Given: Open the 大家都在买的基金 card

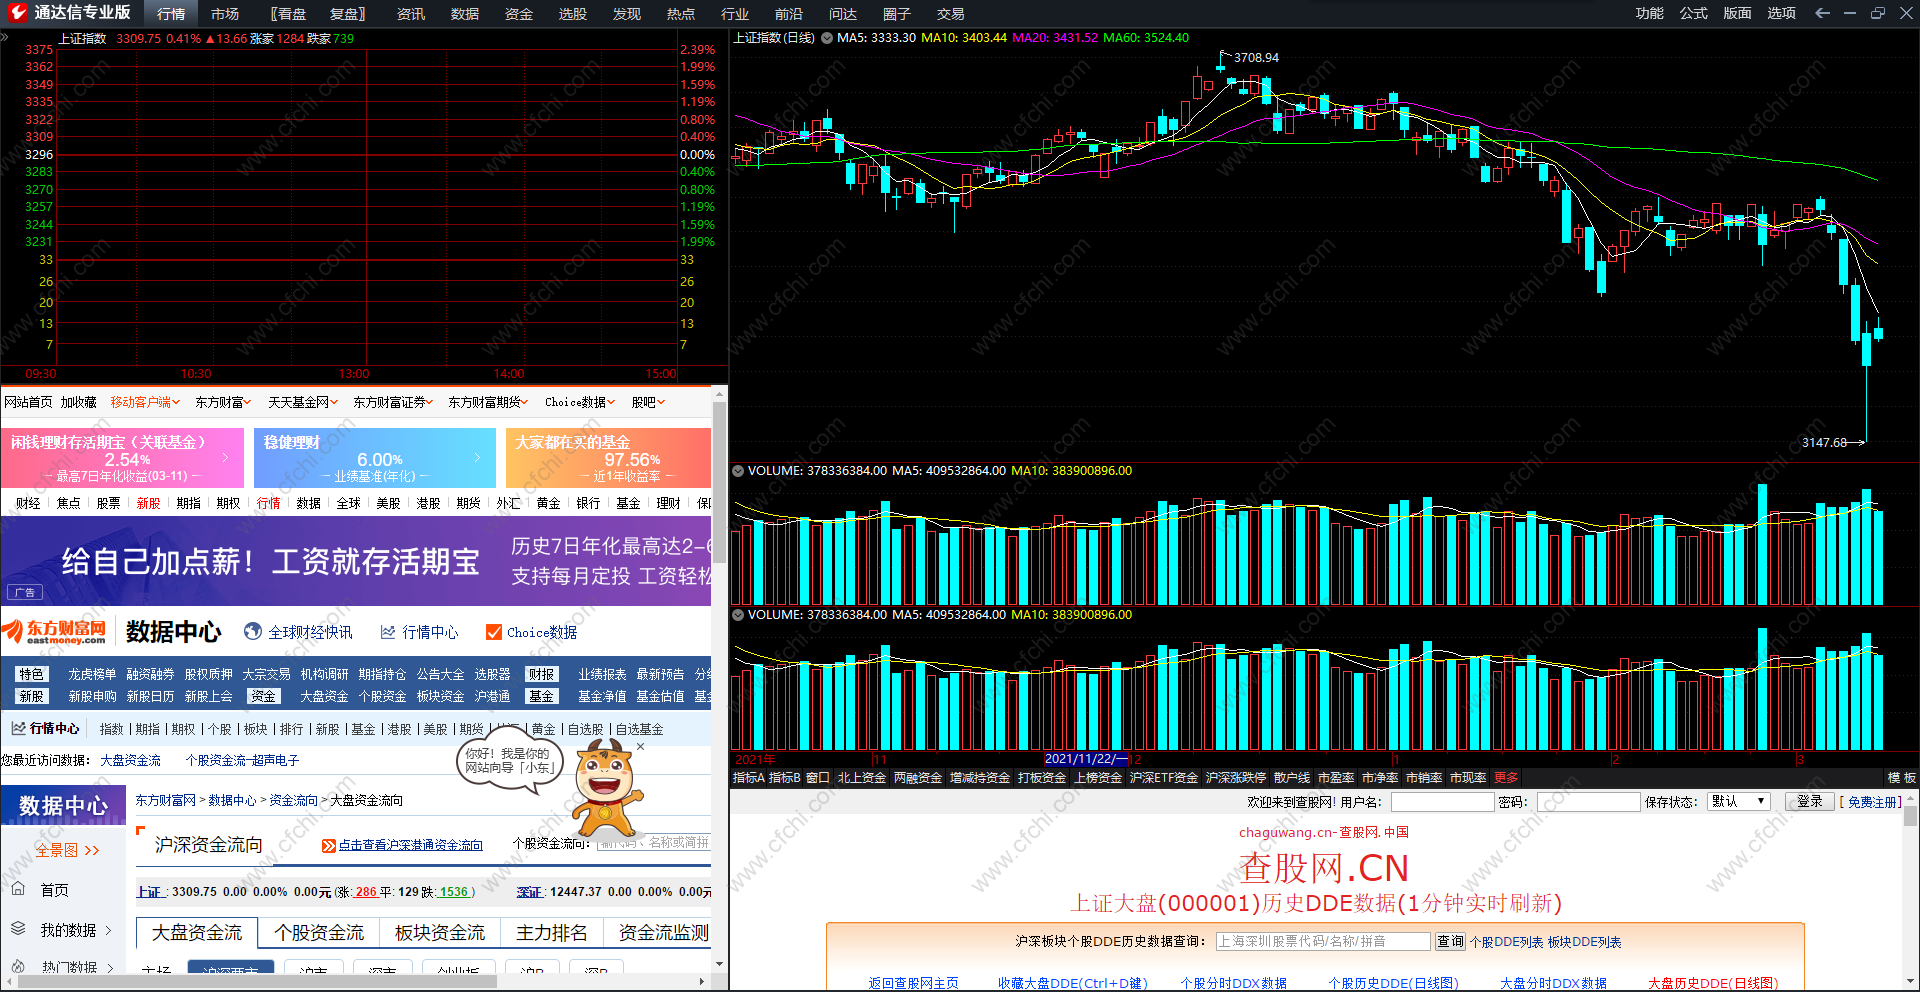Looking at the screenshot, I should (x=608, y=457).
